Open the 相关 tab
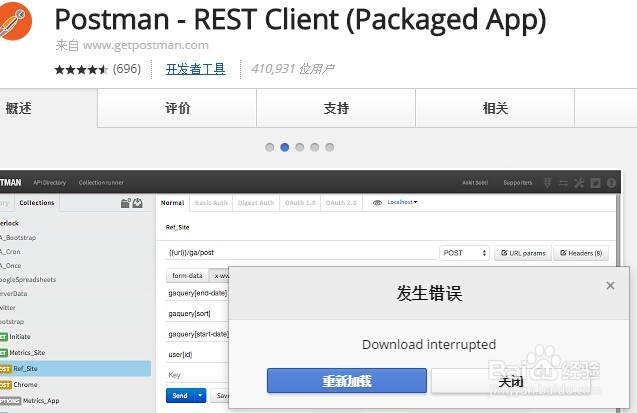This screenshot has width=637, height=413. [x=495, y=108]
